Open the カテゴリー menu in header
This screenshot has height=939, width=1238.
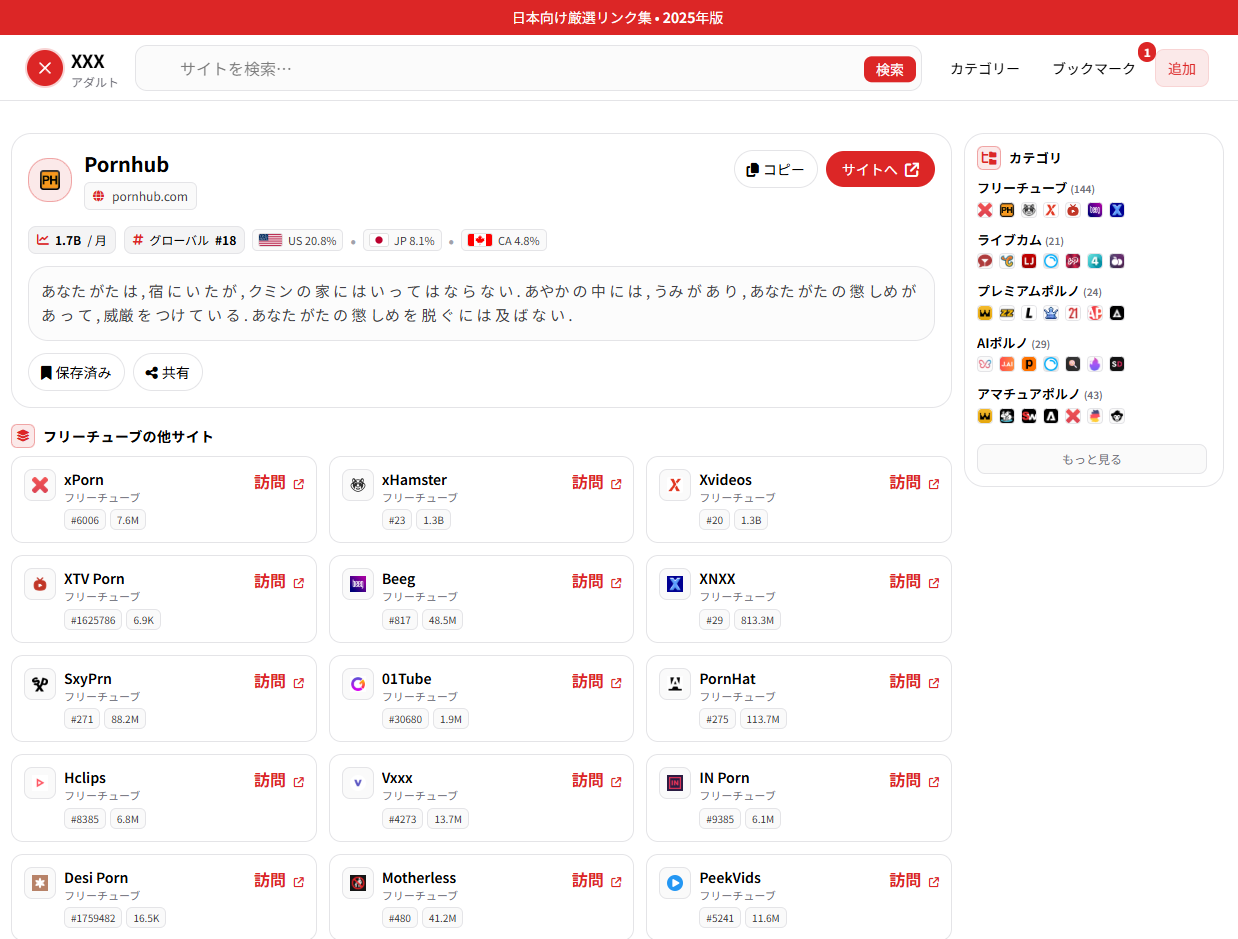[x=984, y=69]
